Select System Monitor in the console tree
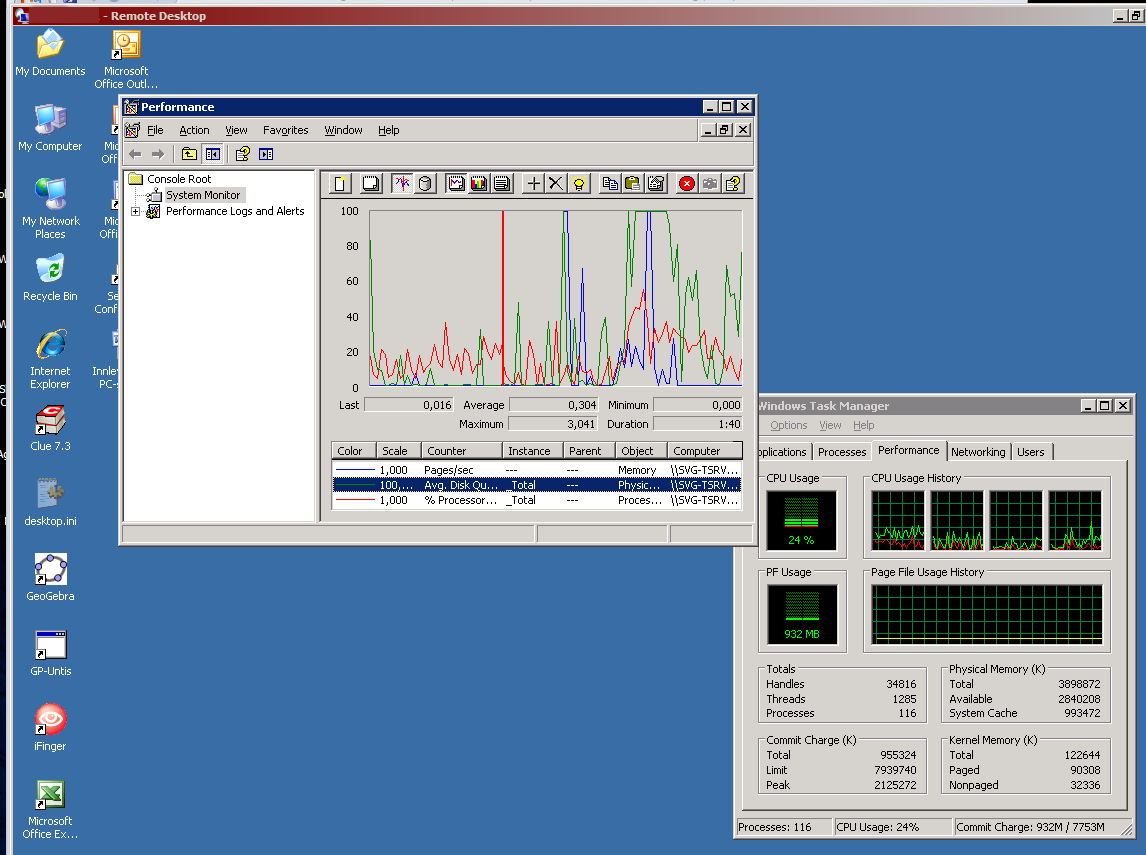The height and width of the screenshot is (855, 1146). pos(203,195)
